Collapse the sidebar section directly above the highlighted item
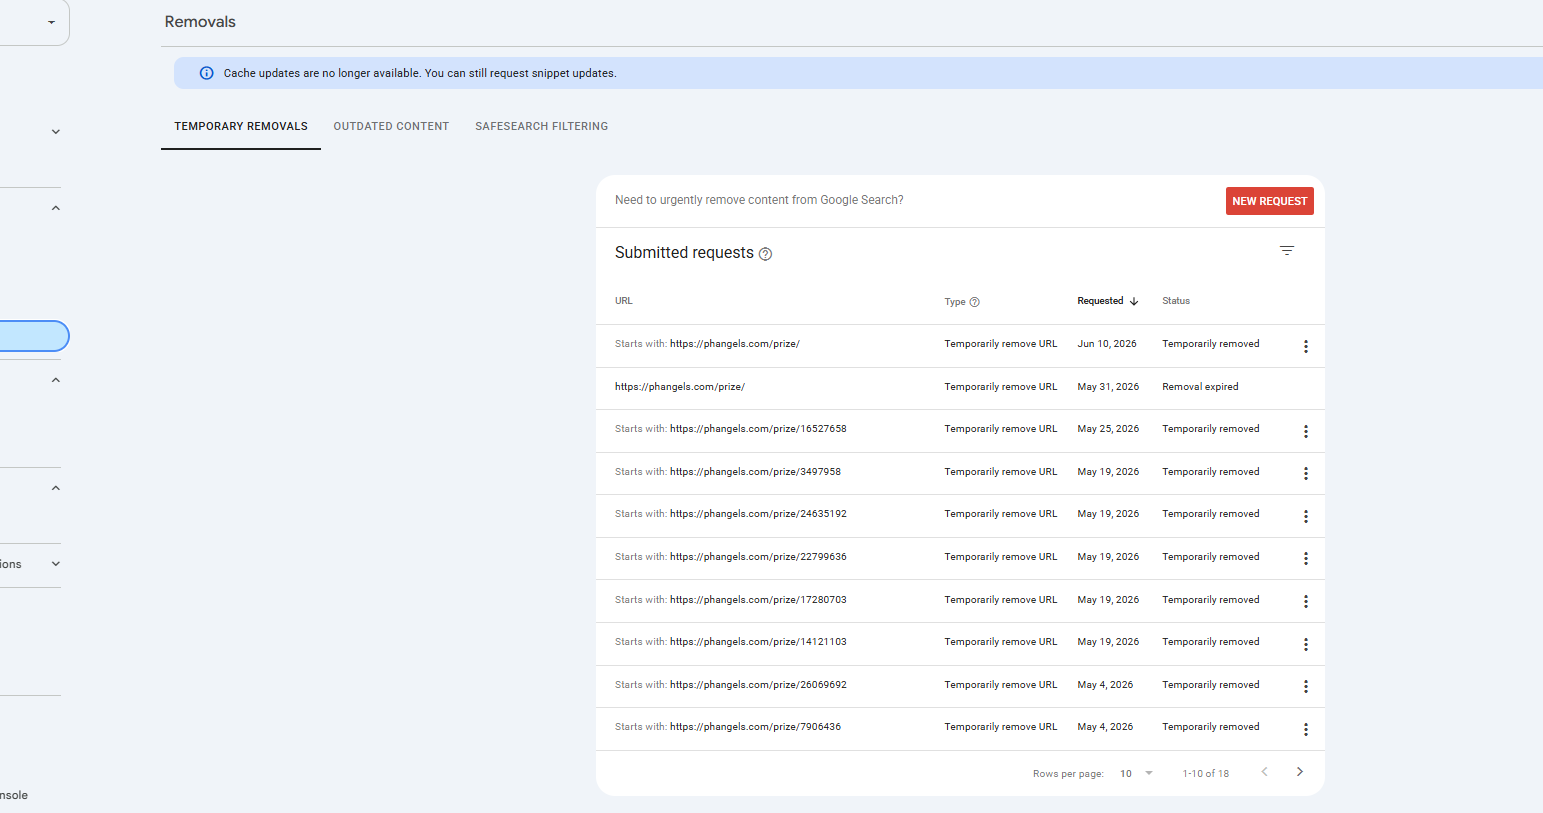 point(56,208)
